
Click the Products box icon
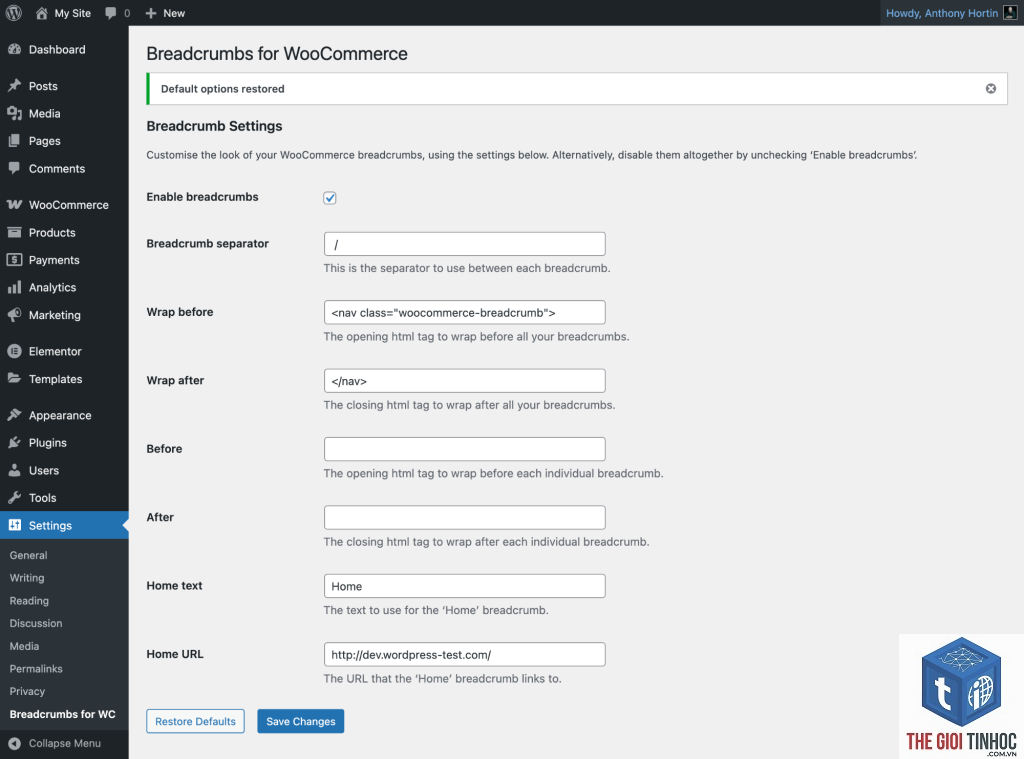14,232
